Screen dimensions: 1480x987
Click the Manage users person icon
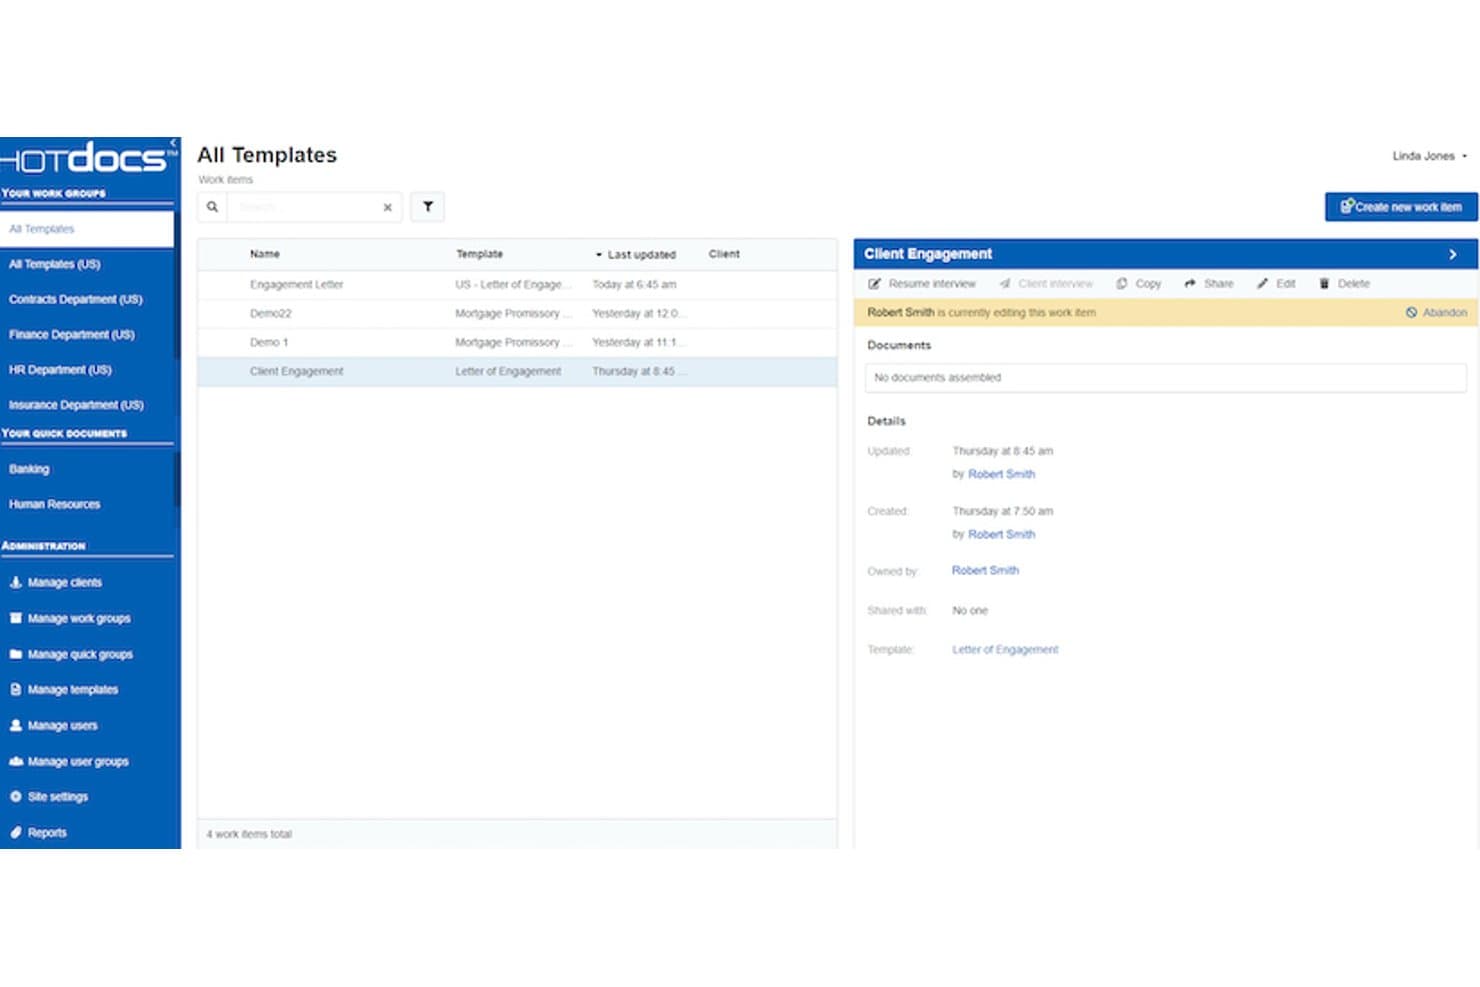pos(16,725)
